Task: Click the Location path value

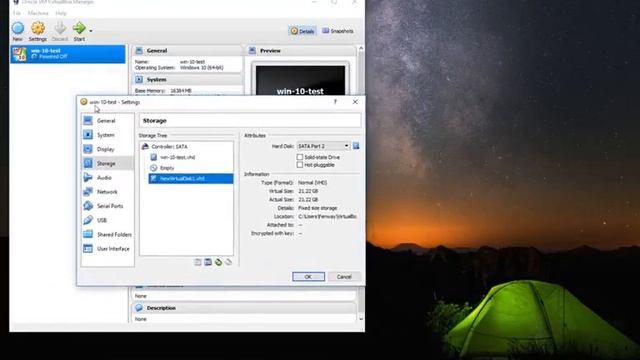Action: click(327, 216)
